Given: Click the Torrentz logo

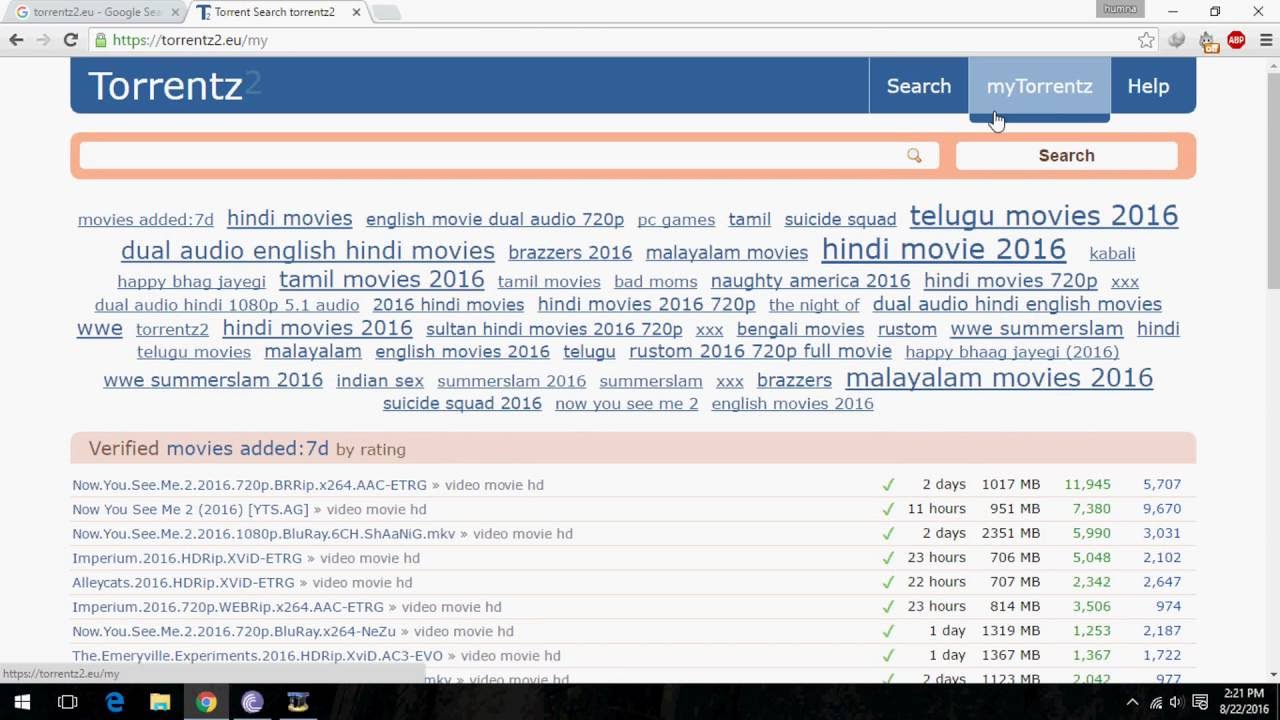Looking at the screenshot, I should [174, 86].
